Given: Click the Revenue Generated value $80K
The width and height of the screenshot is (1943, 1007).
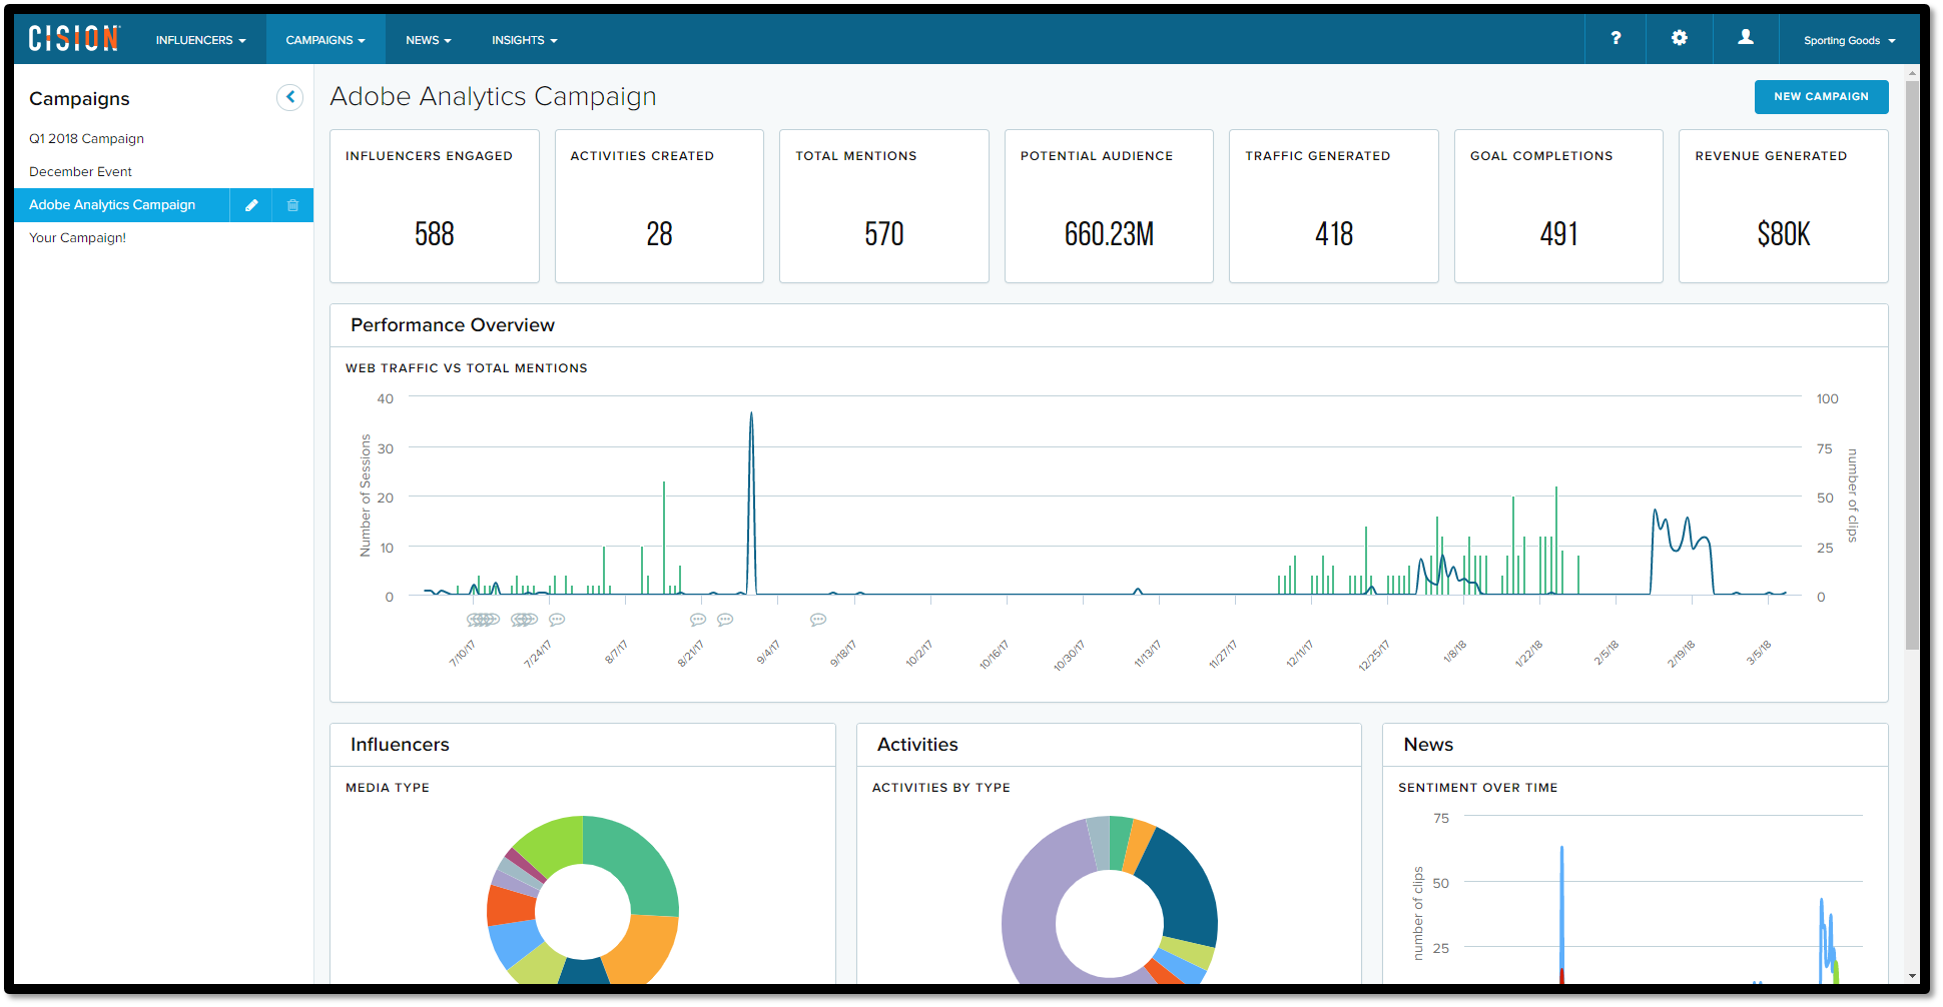Looking at the screenshot, I should pyautogui.click(x=1784, y=234).
